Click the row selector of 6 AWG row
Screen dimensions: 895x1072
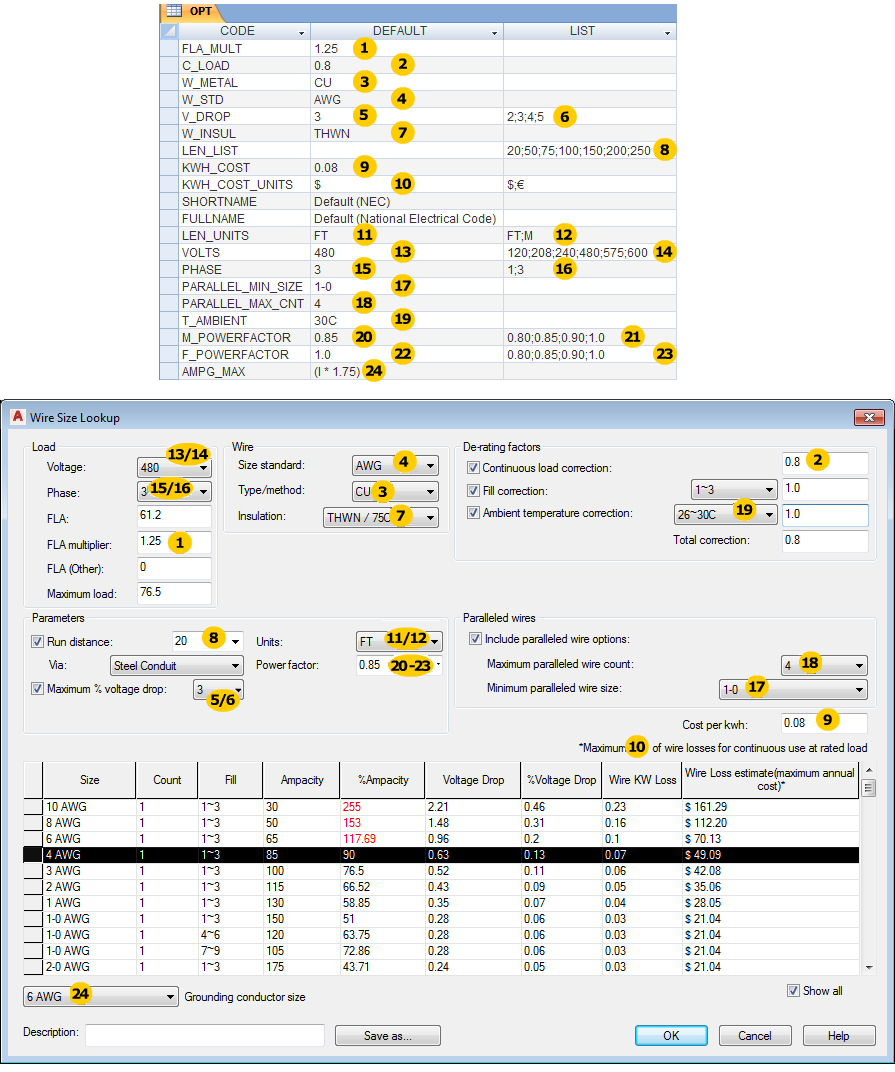[x=33, y=839]
